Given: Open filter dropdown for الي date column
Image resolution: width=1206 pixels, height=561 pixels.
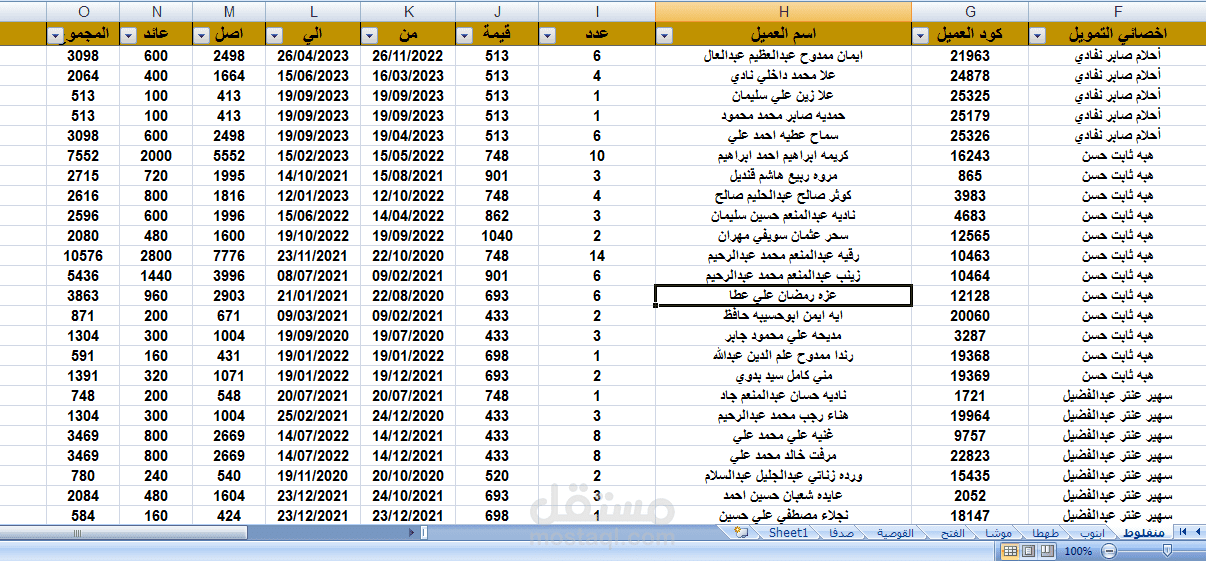Looking at the screenshot, I should (x=275, y=35).
